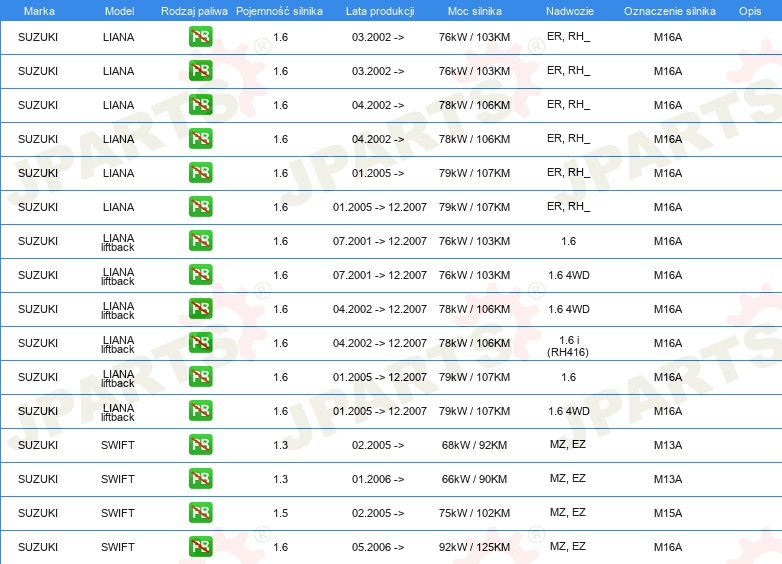The width and height of the screenshot is (782, 564).
Task: Select 'MZ, EZ' in the SWIFT 92kW / 125KM row
Action: point(568,546)
